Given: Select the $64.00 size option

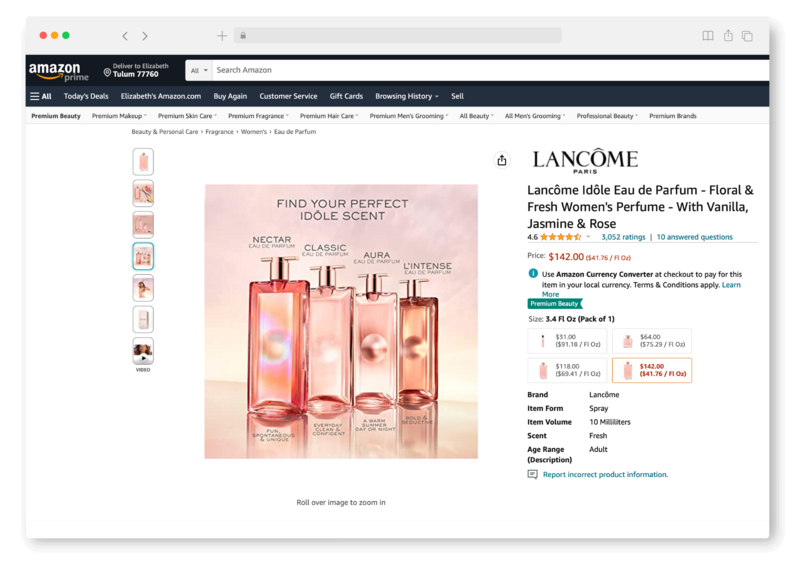Looking at the screenshot, I should tap(652, 341).
